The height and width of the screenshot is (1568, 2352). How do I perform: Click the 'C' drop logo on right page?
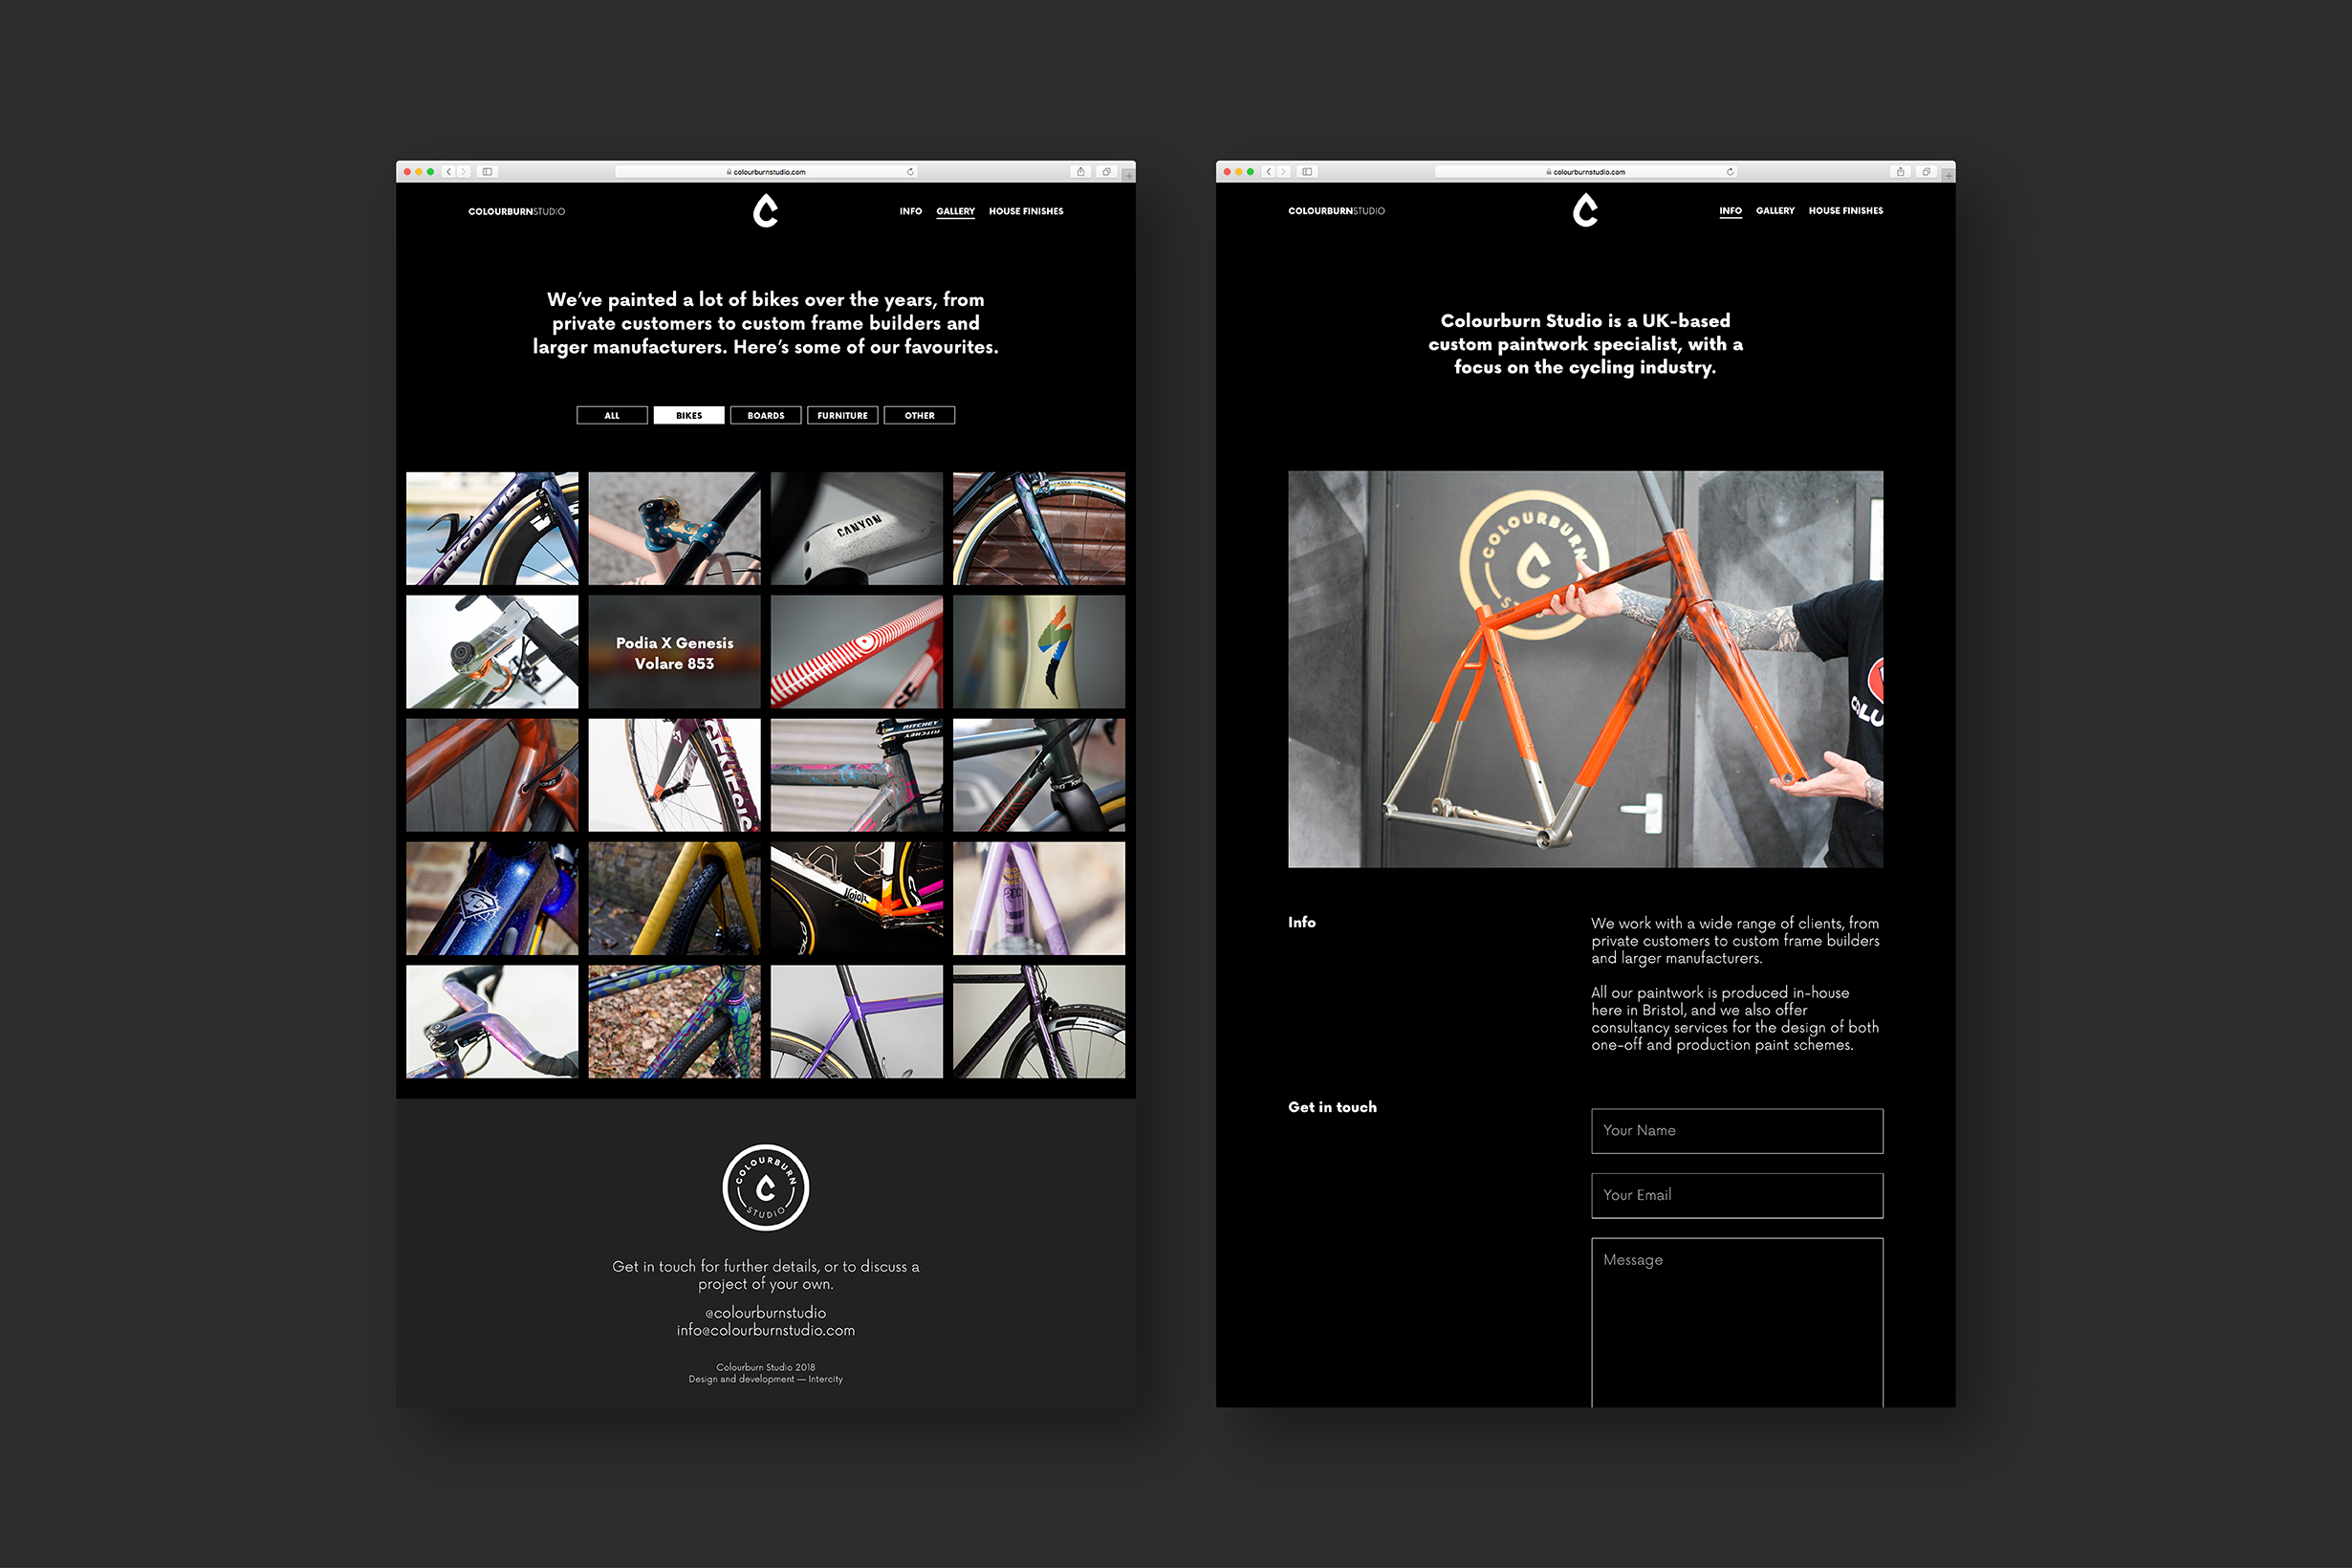click(x=1583, y=211)
